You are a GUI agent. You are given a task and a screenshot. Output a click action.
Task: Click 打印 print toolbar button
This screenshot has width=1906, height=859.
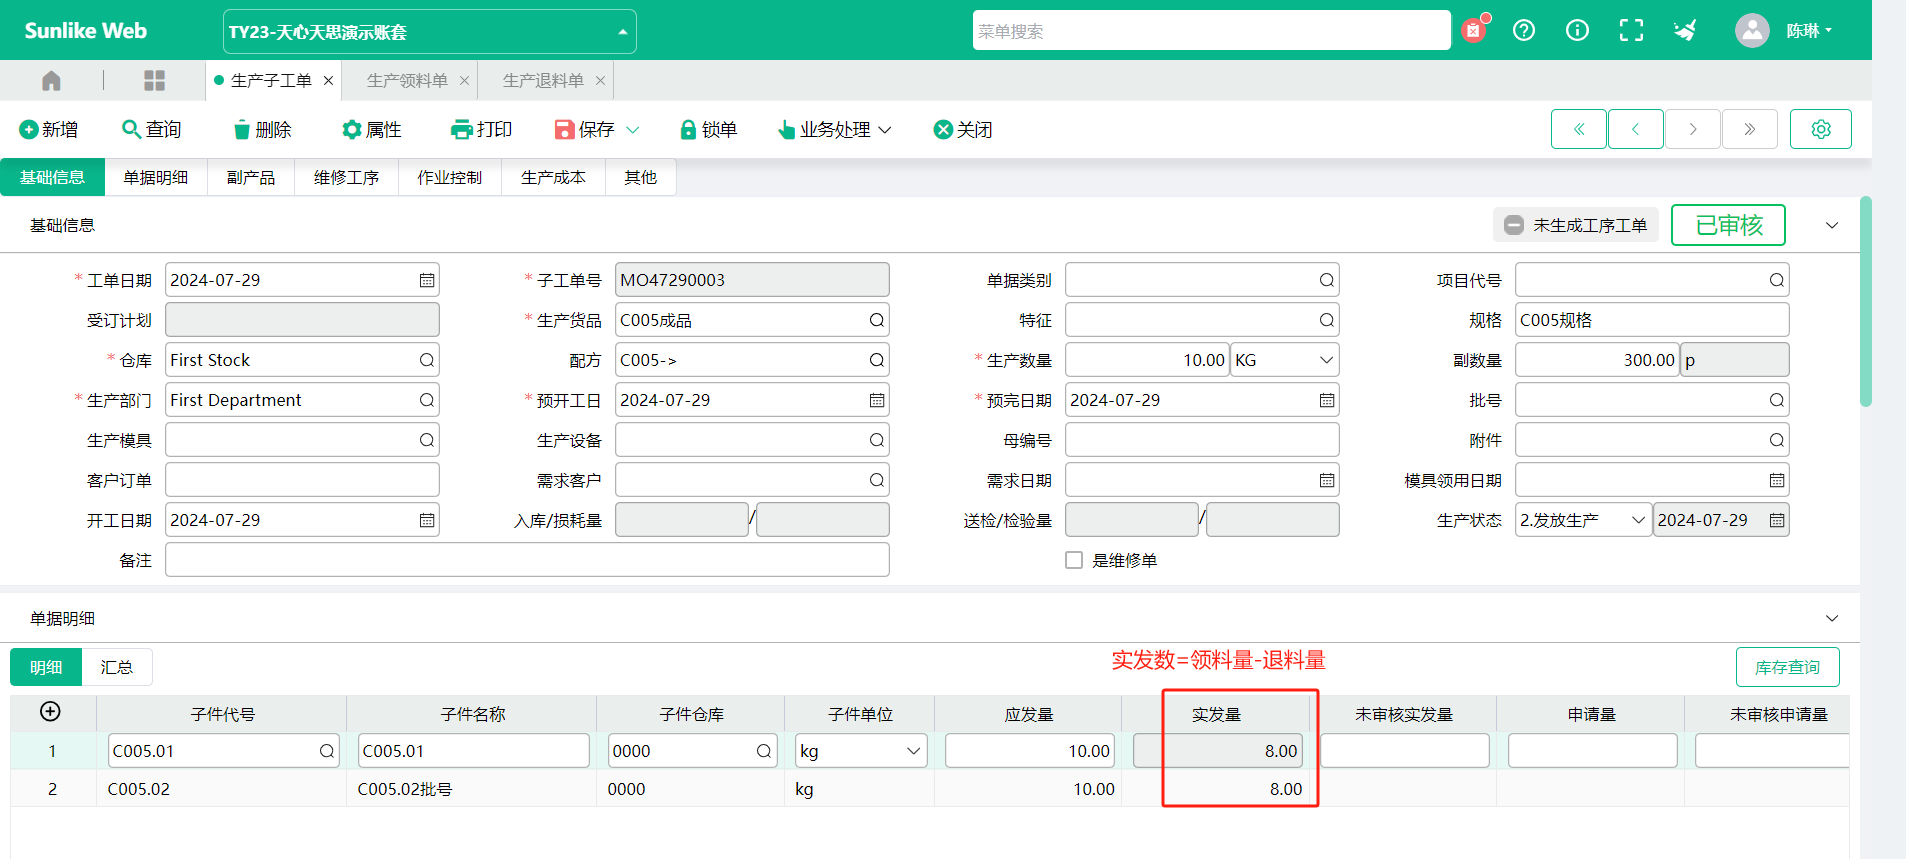pyautogui.click(x=482, y=129)
